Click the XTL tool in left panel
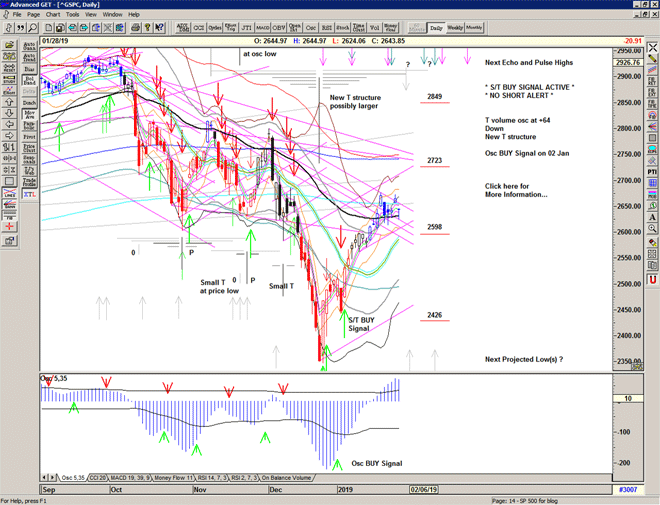Screen dimensions: 660x505 coord(28,194)
